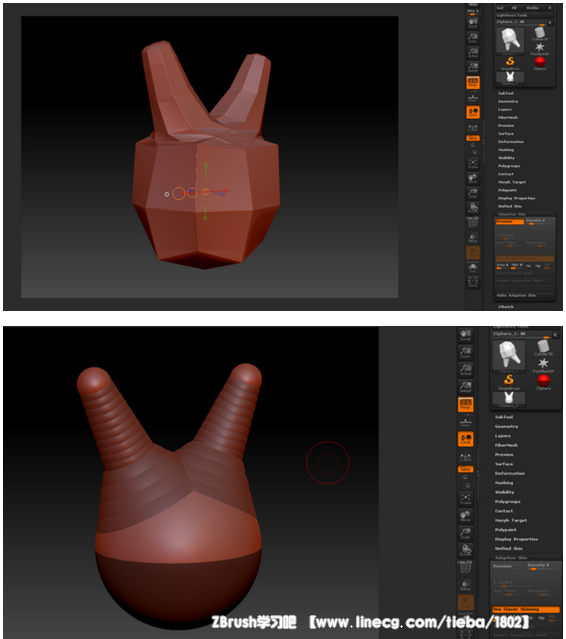566x639 pixels.
Task: Open Polypaint submenu in the lower screenshot
Action: 505,529
